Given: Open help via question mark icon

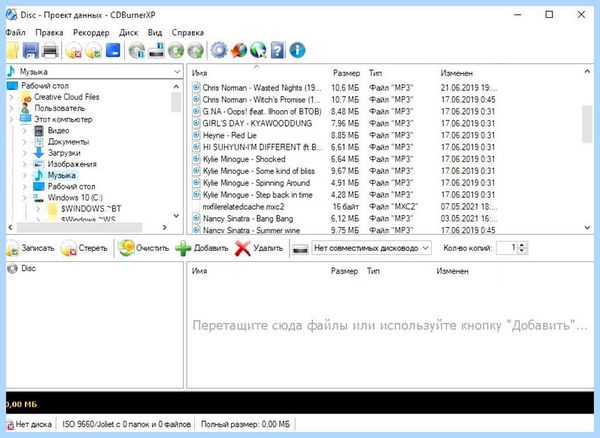Looking at the screenshot, I should [278, 50].
